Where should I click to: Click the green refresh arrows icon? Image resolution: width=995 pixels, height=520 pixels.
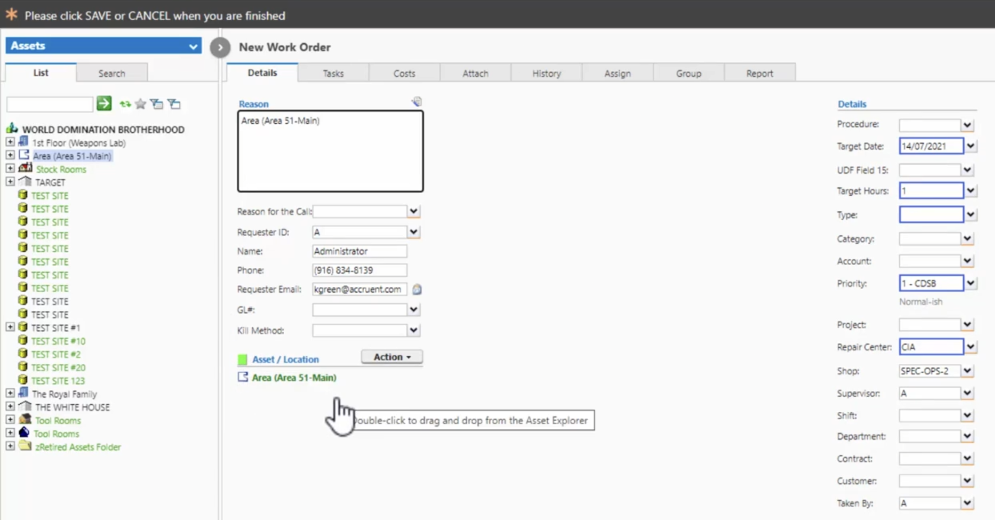tap(125, 104)
